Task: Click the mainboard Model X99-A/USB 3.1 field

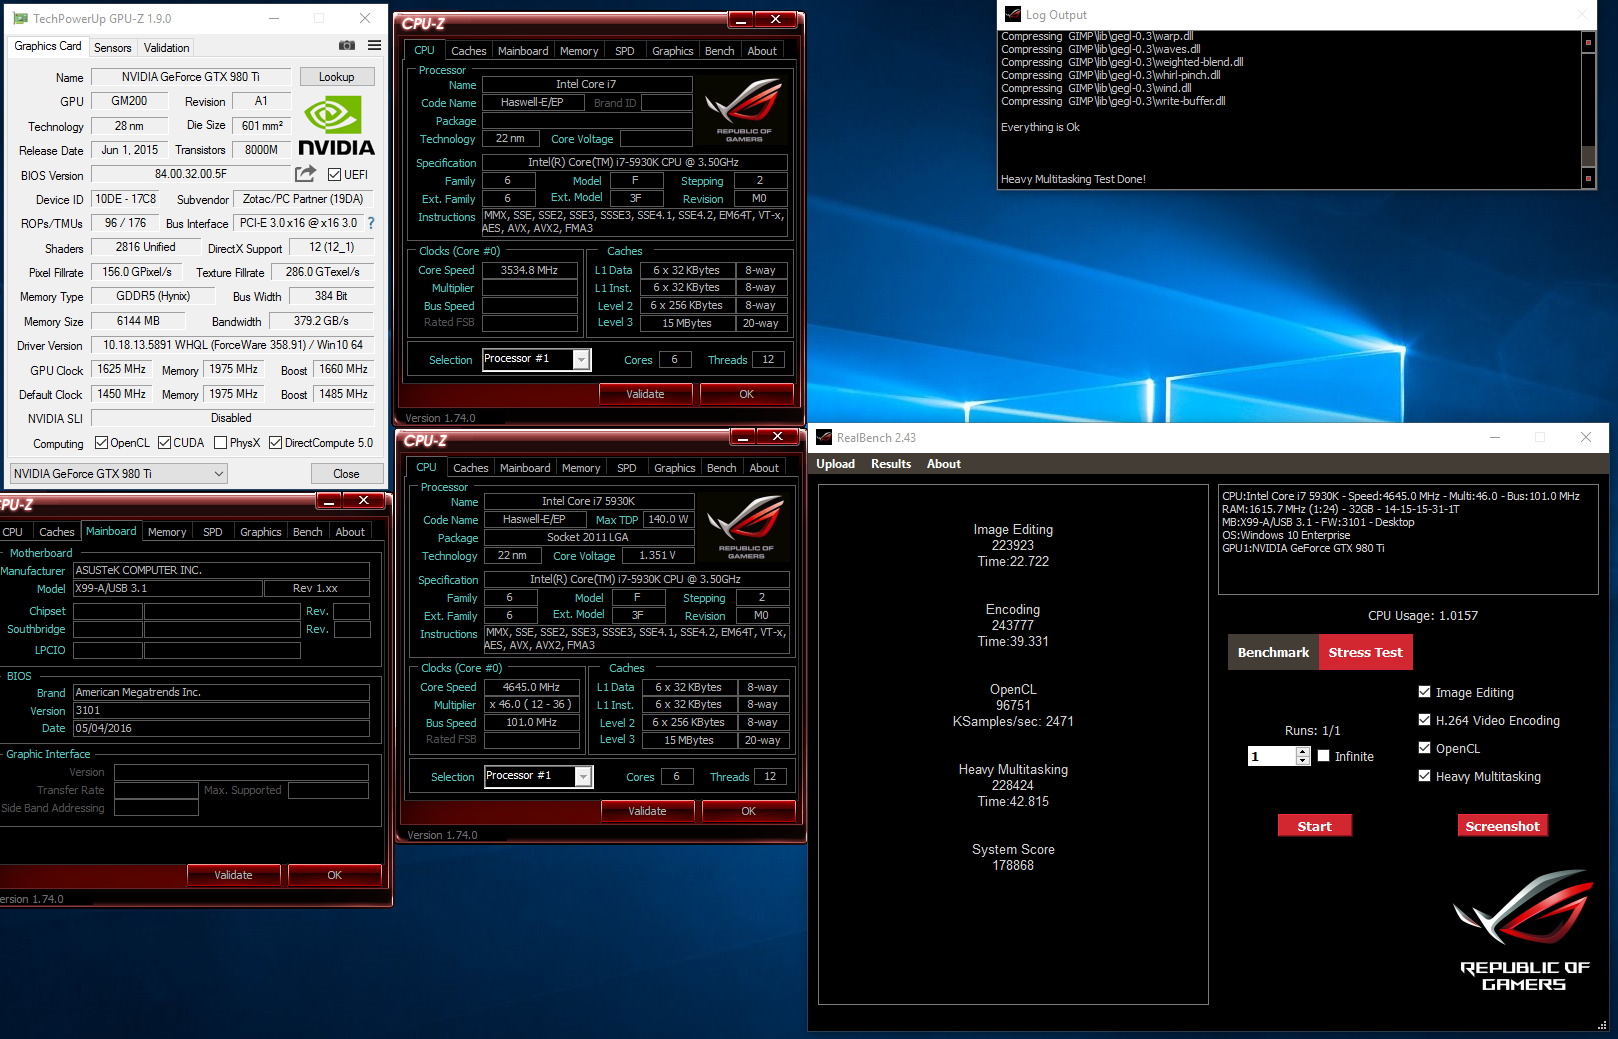Action: click(x=168, y=588)
